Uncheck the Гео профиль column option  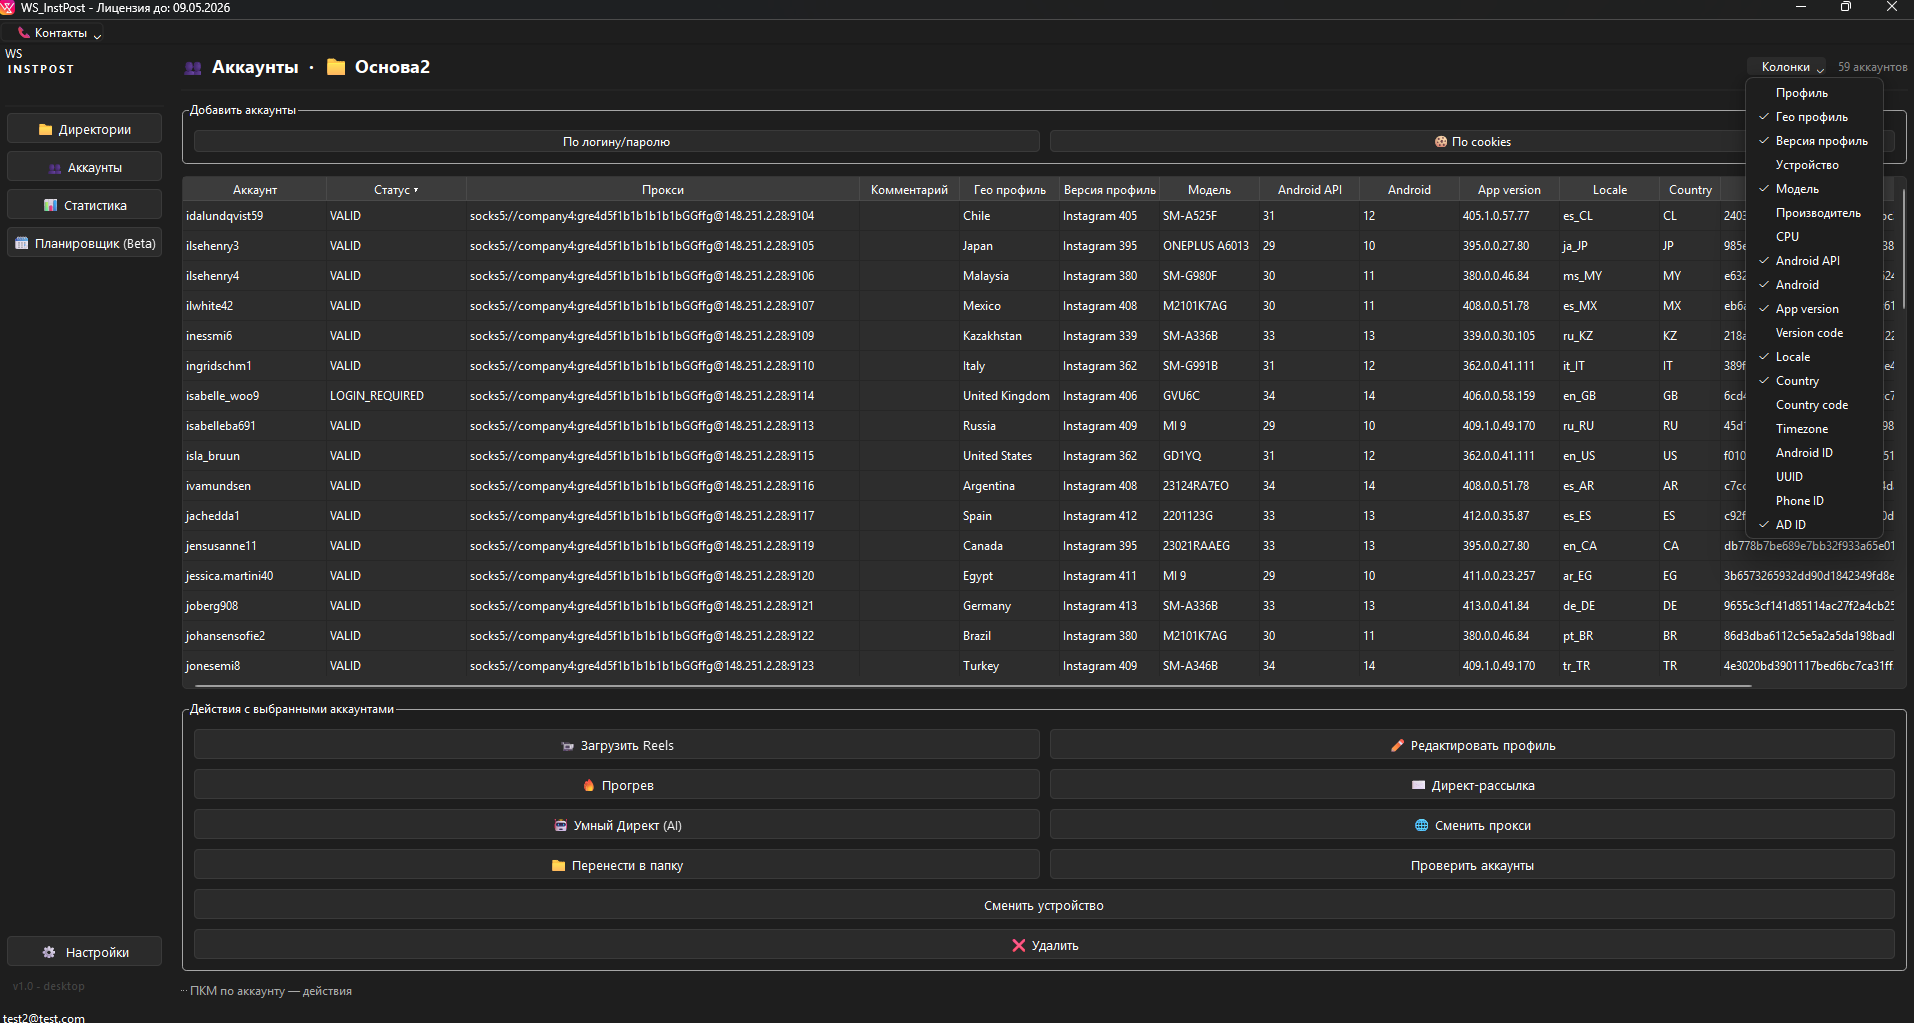tap(1811, 117)
